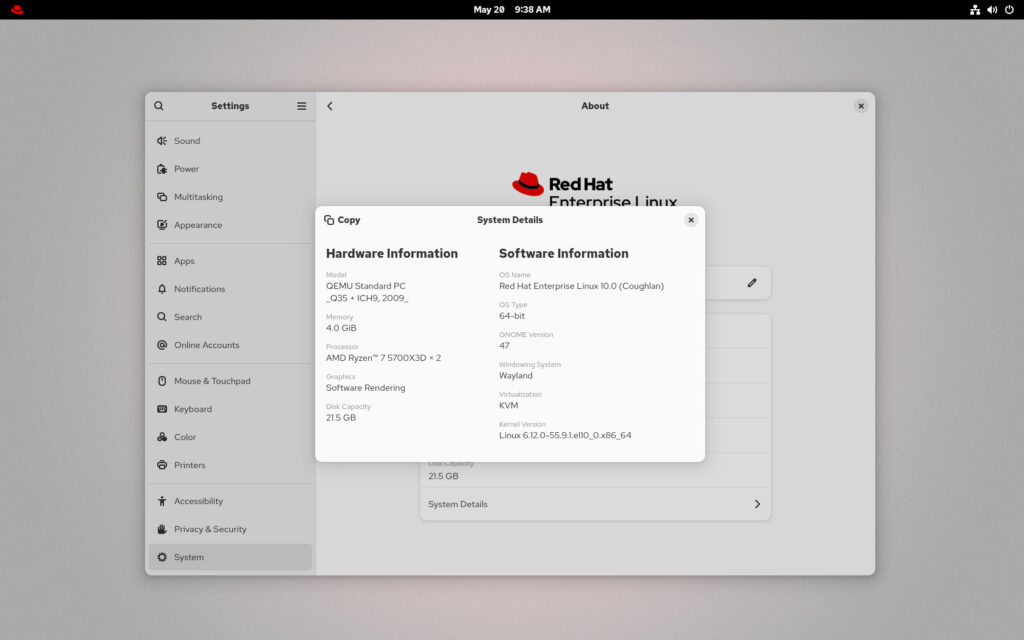Open the volume status menu in top bar

pos(992,9)
